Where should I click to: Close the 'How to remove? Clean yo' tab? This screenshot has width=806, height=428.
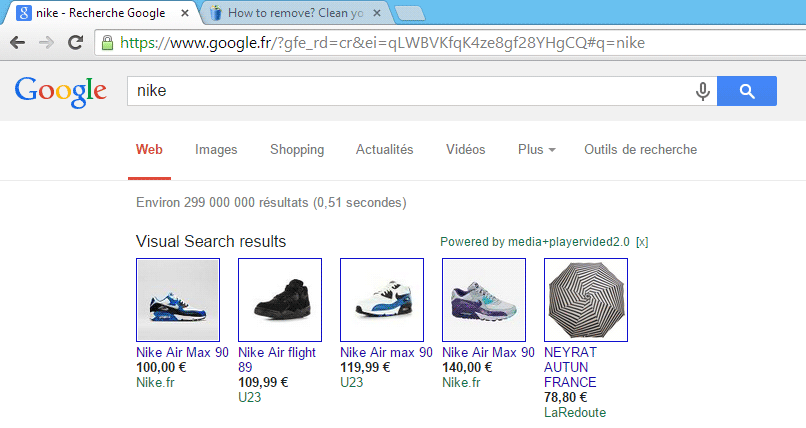pyautogui.click(x=377, y=13)
